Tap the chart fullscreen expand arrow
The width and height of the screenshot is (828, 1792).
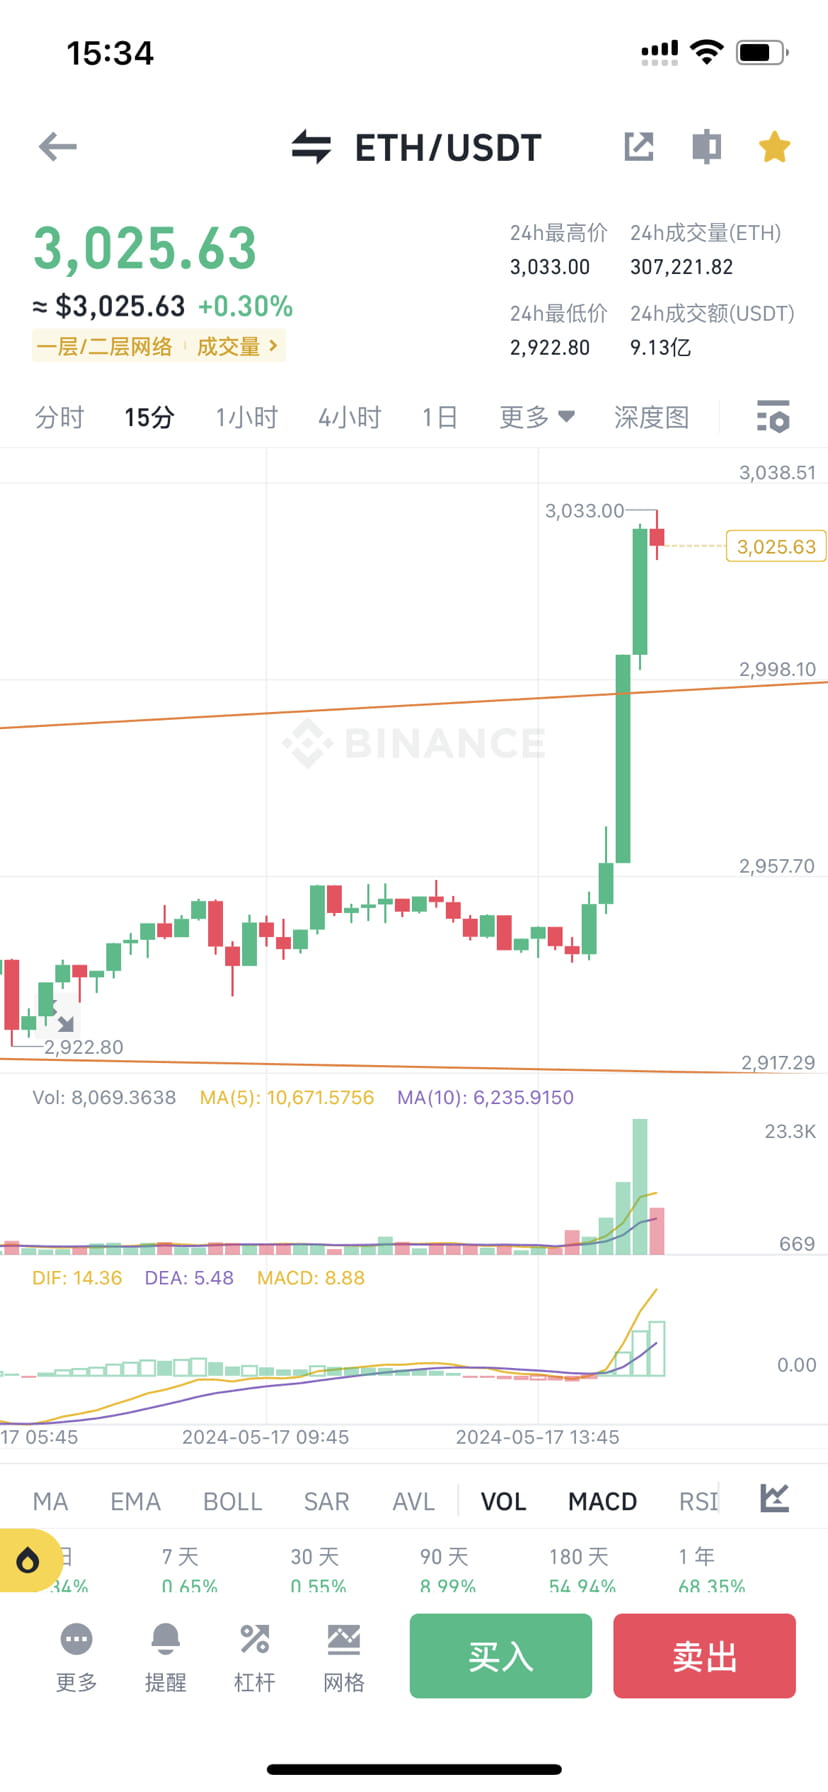click(64, 1019)
